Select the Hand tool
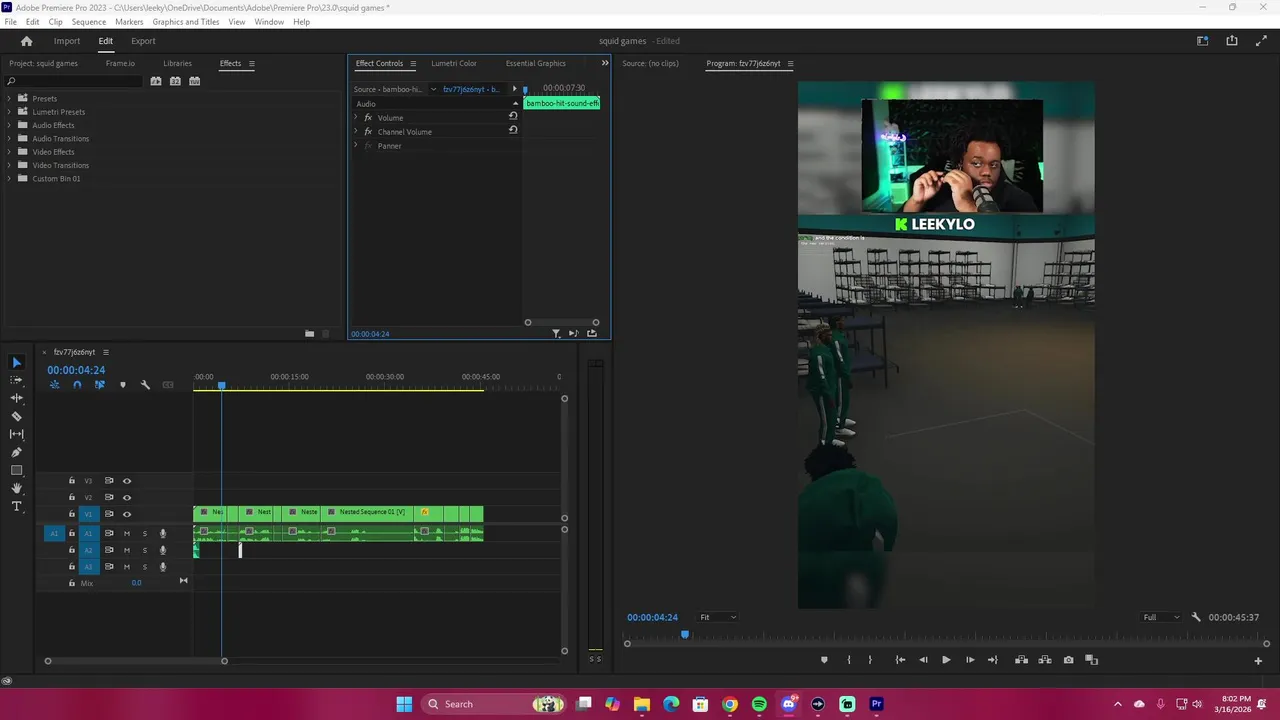Image resolution: width=1280 pixels, height=720 pixels. [16, 488]
